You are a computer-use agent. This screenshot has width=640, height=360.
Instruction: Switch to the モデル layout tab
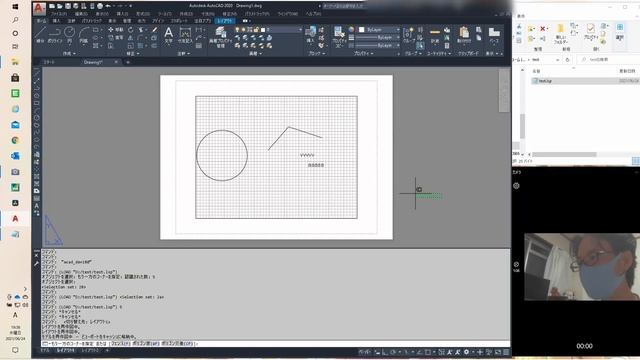click(x=45, y=351)
